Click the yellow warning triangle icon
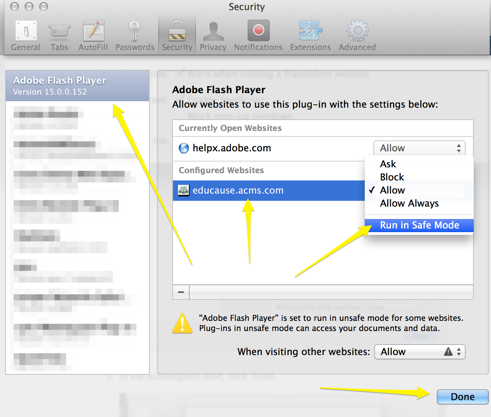The height and width of the screenshot is (417, 491). pyautogui.click(x=182, y=323)
